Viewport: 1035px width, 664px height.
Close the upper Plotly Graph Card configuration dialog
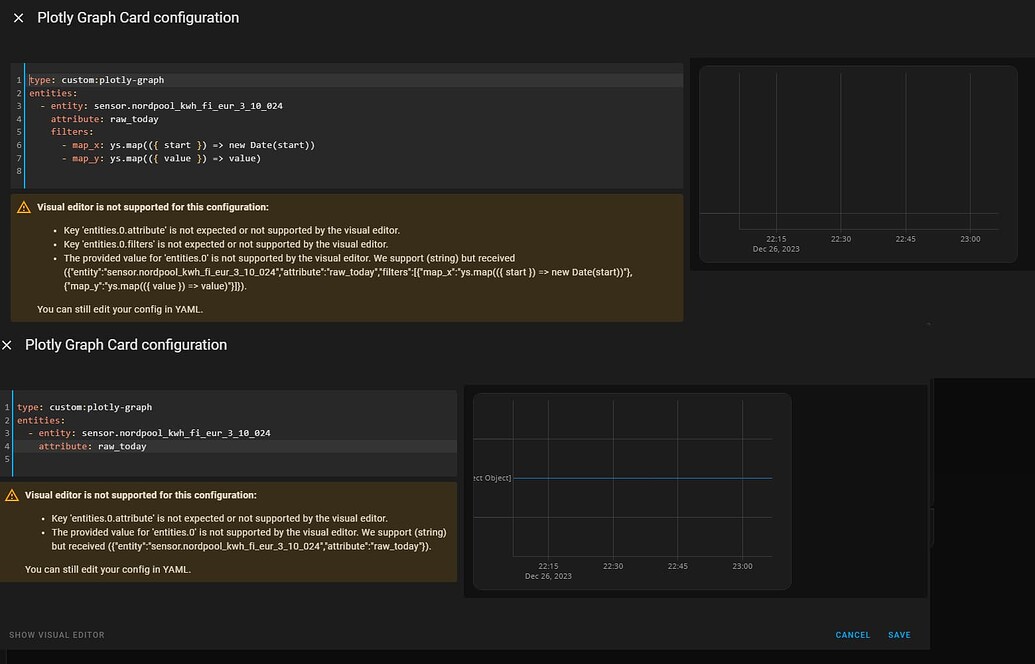point(18,18)
